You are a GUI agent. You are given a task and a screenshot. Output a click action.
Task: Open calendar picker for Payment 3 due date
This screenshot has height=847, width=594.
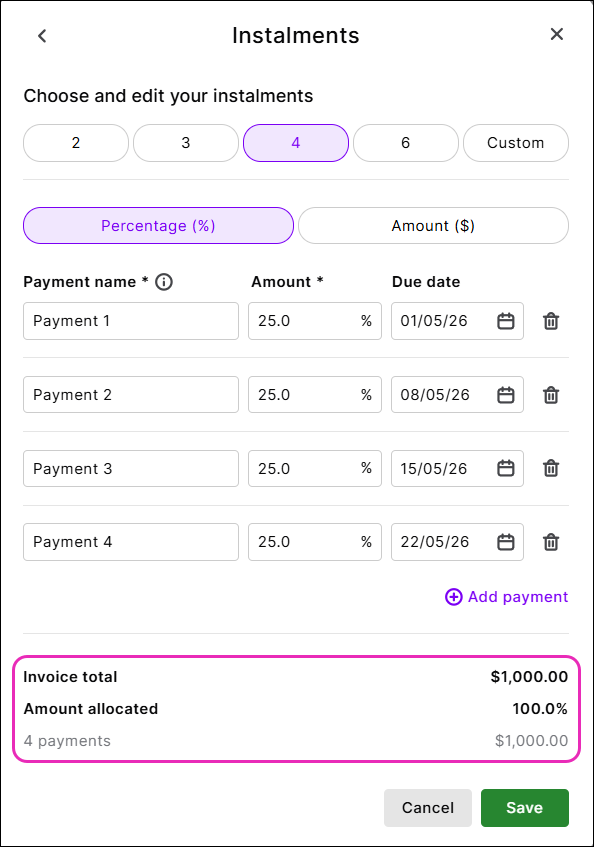pos(505,468)
